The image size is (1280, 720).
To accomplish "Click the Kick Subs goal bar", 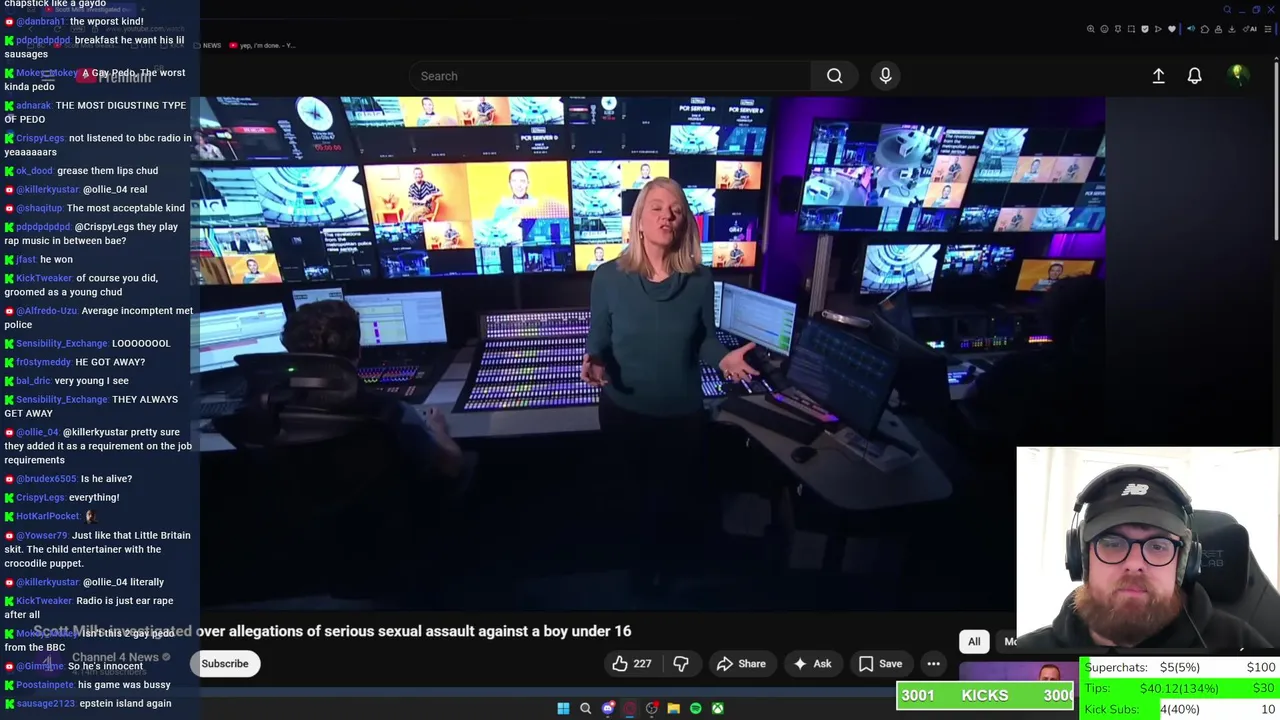I will click(x=1179, y=709).
